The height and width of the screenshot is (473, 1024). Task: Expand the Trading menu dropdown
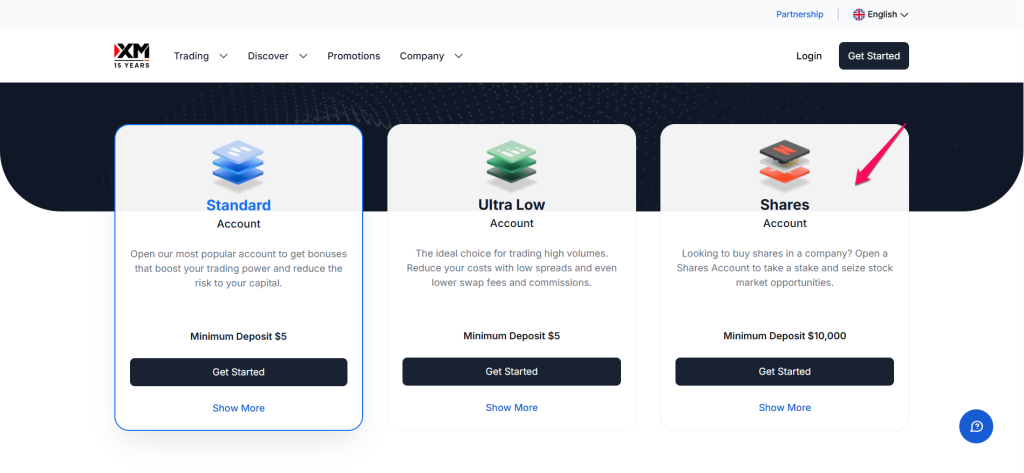(200, 56)
